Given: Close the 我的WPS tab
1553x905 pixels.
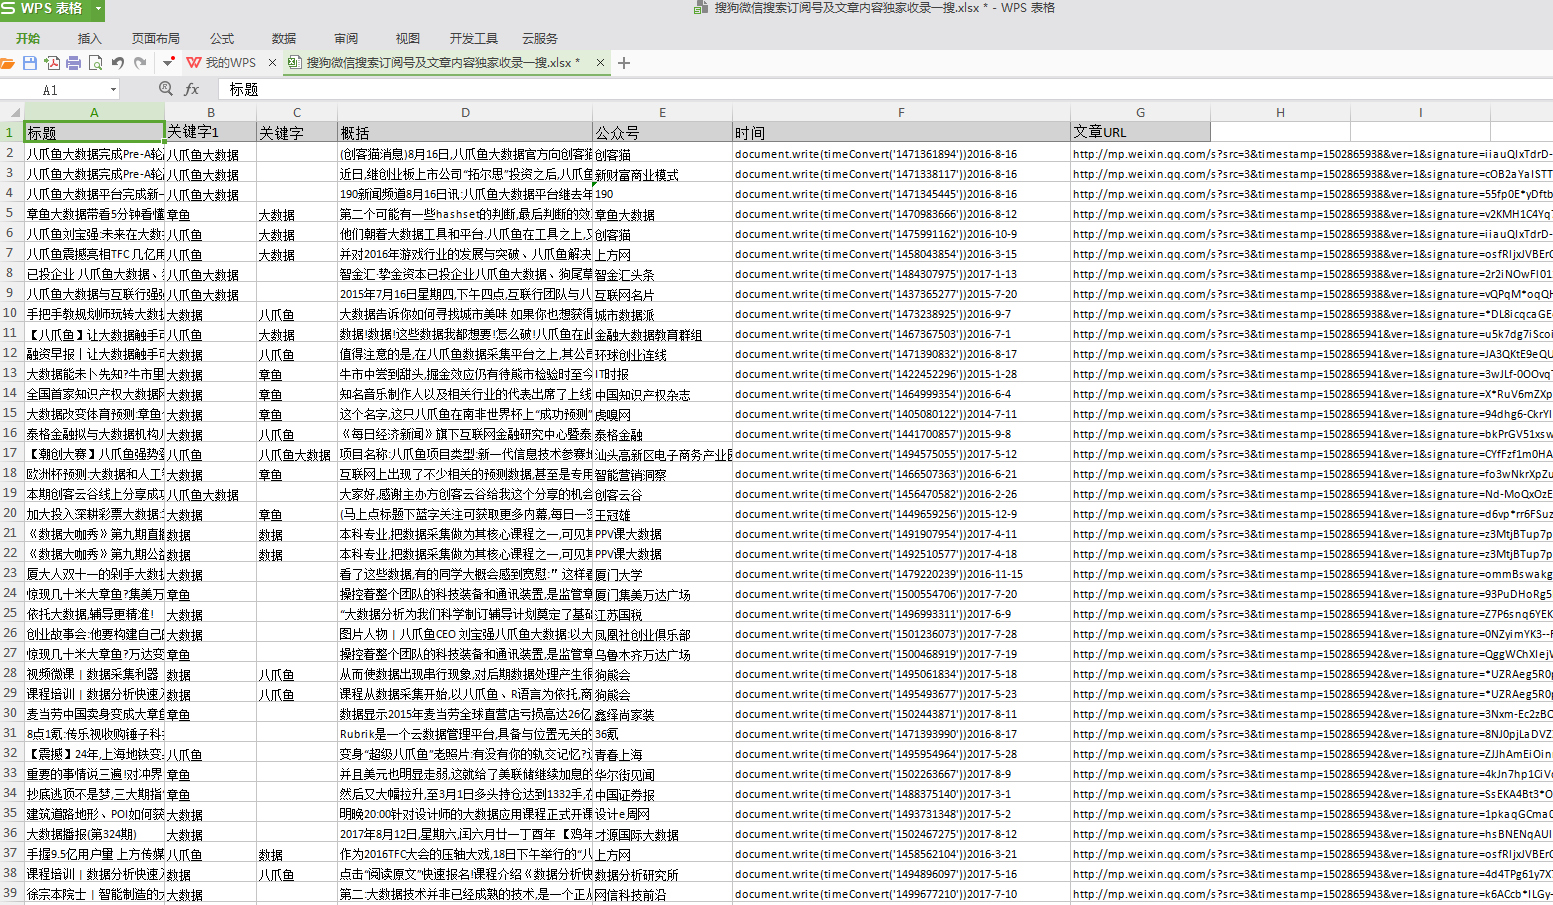Looking at the screenshot, I should [272, 63].
